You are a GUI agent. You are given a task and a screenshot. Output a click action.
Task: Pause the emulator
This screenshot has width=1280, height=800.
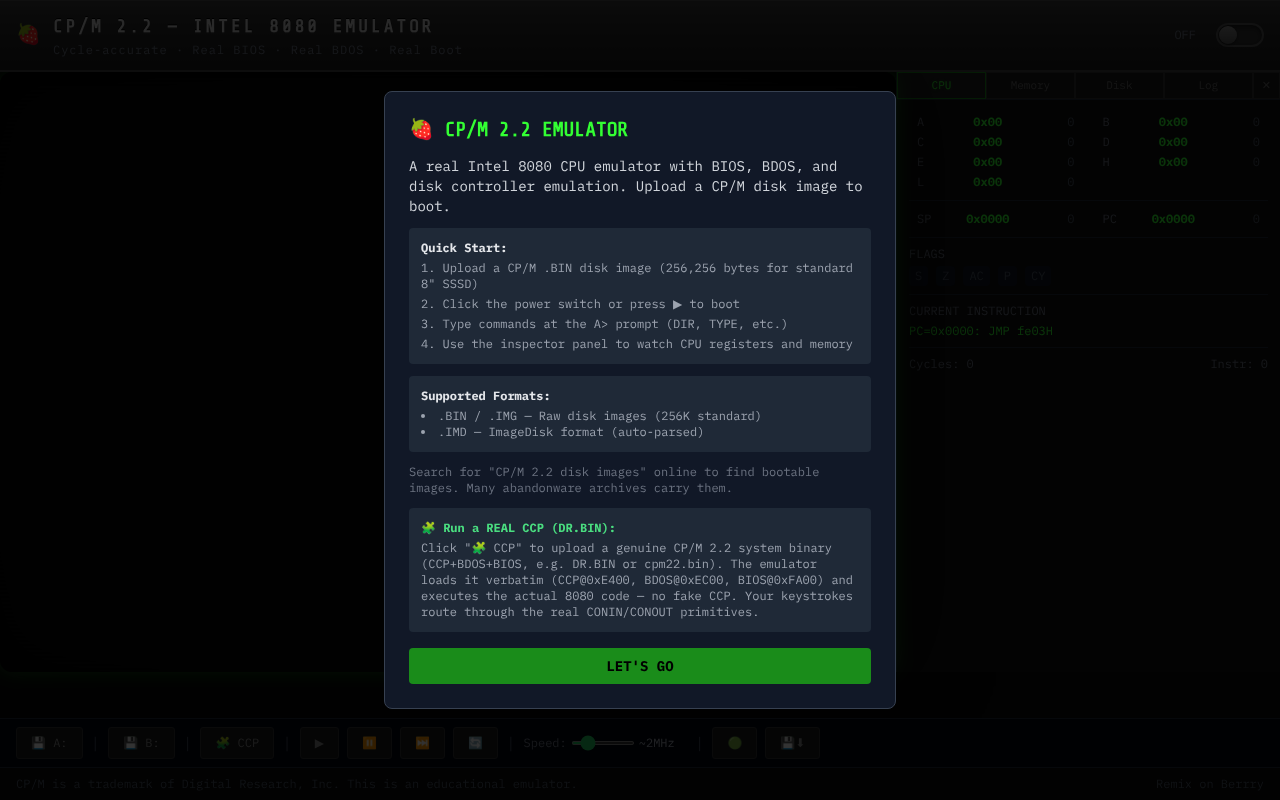pos(369,743)
